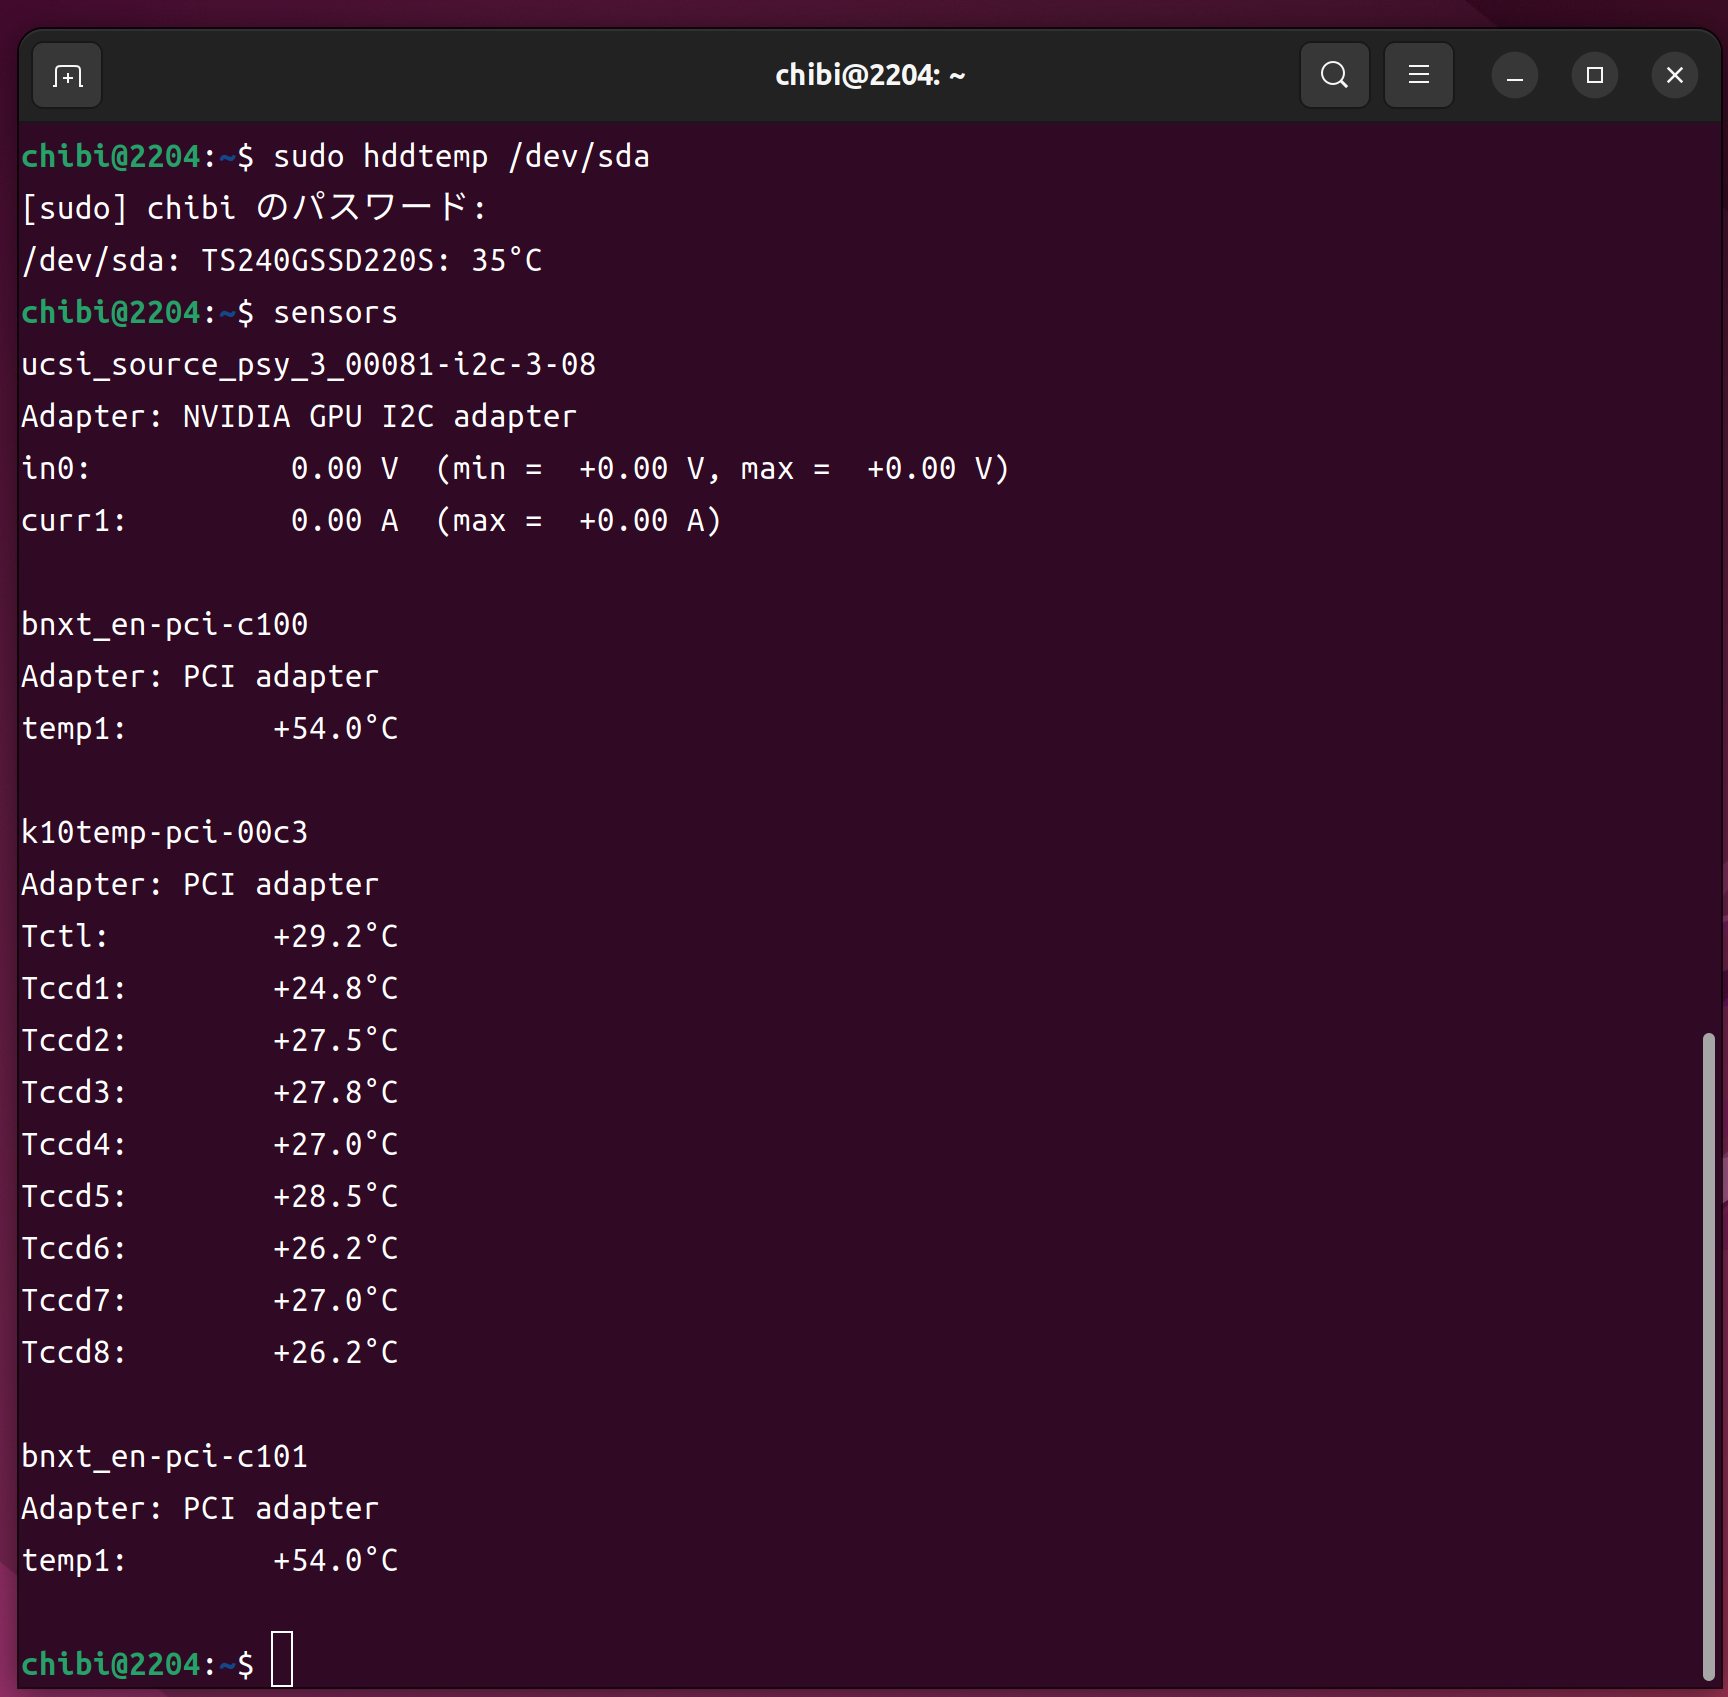Click the TS240GSSD220S drive temperature line

281,261
